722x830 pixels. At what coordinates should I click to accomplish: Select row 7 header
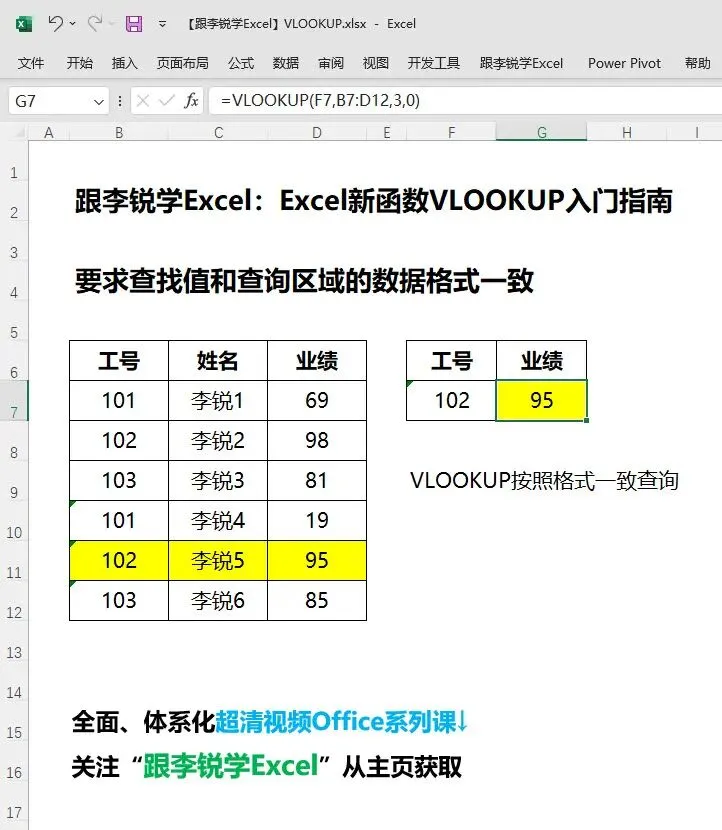tap(14, 401)
